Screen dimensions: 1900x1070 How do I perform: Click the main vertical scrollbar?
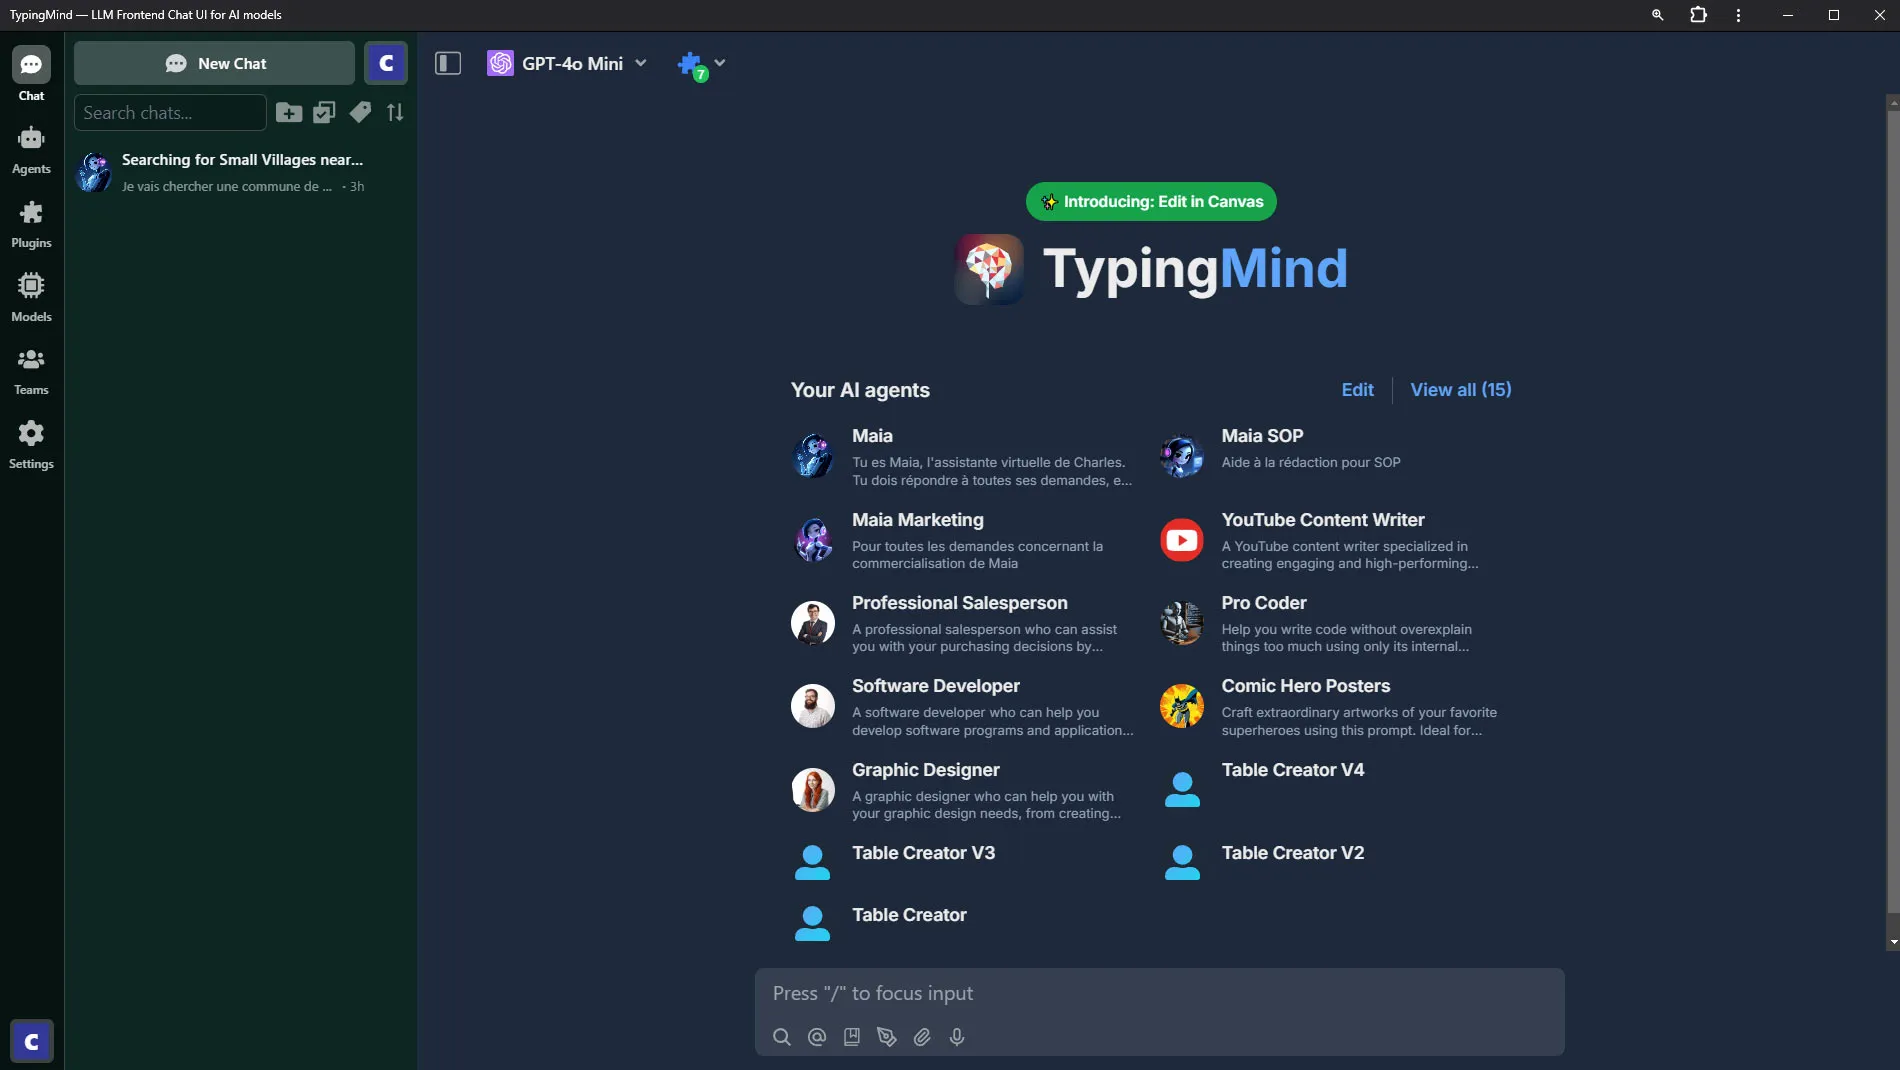click(1892, 510)
